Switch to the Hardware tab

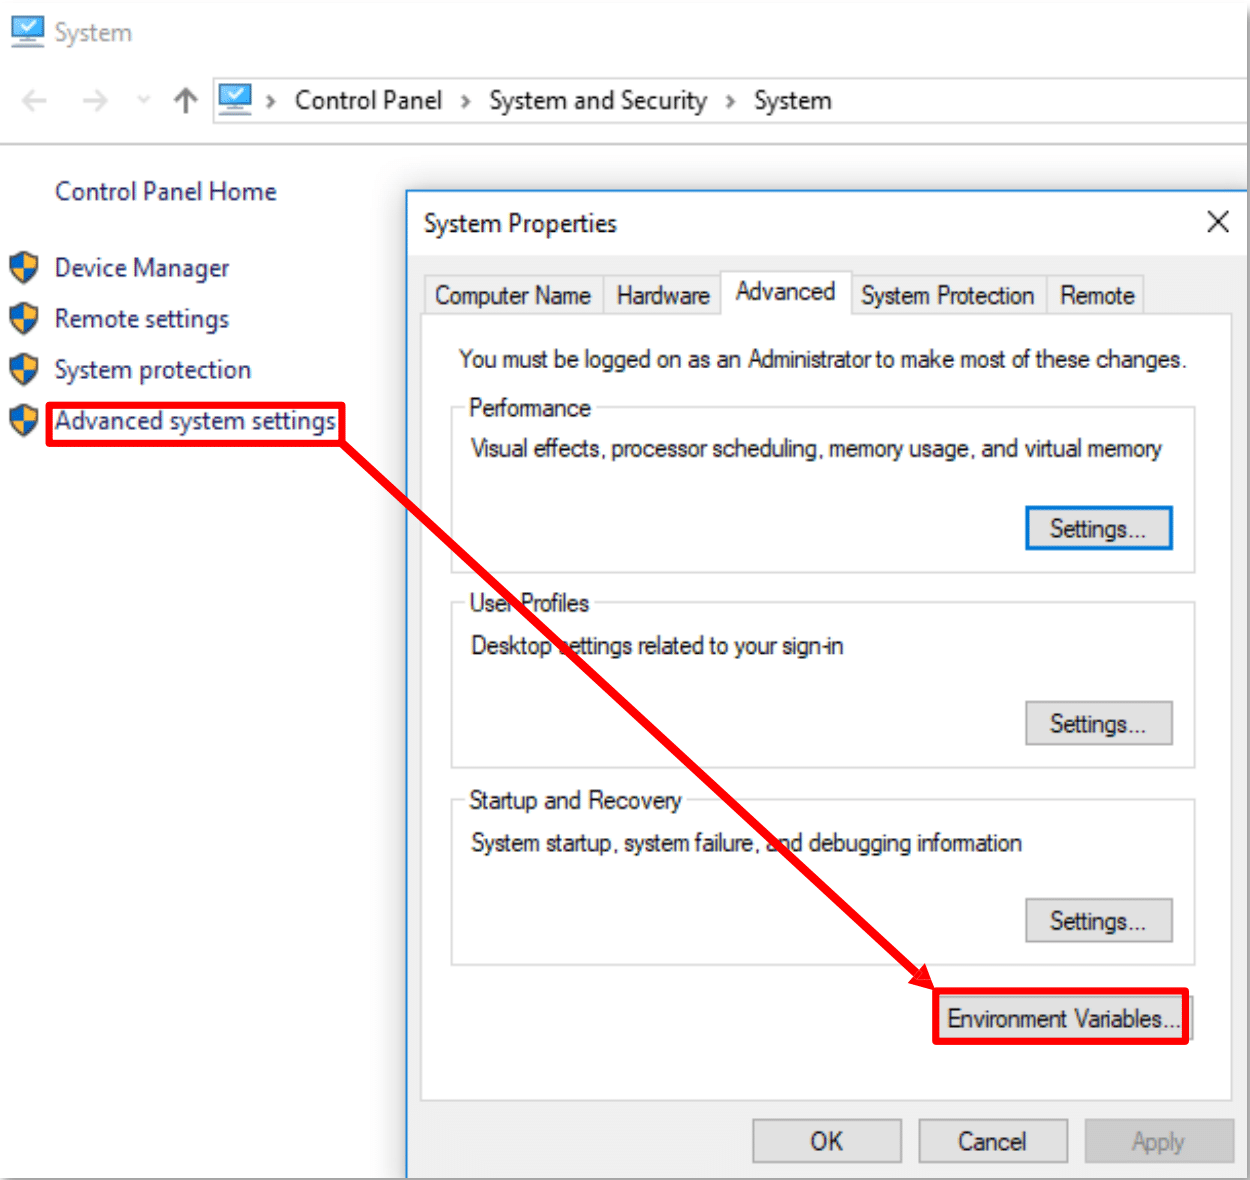[x=663, y=296]
